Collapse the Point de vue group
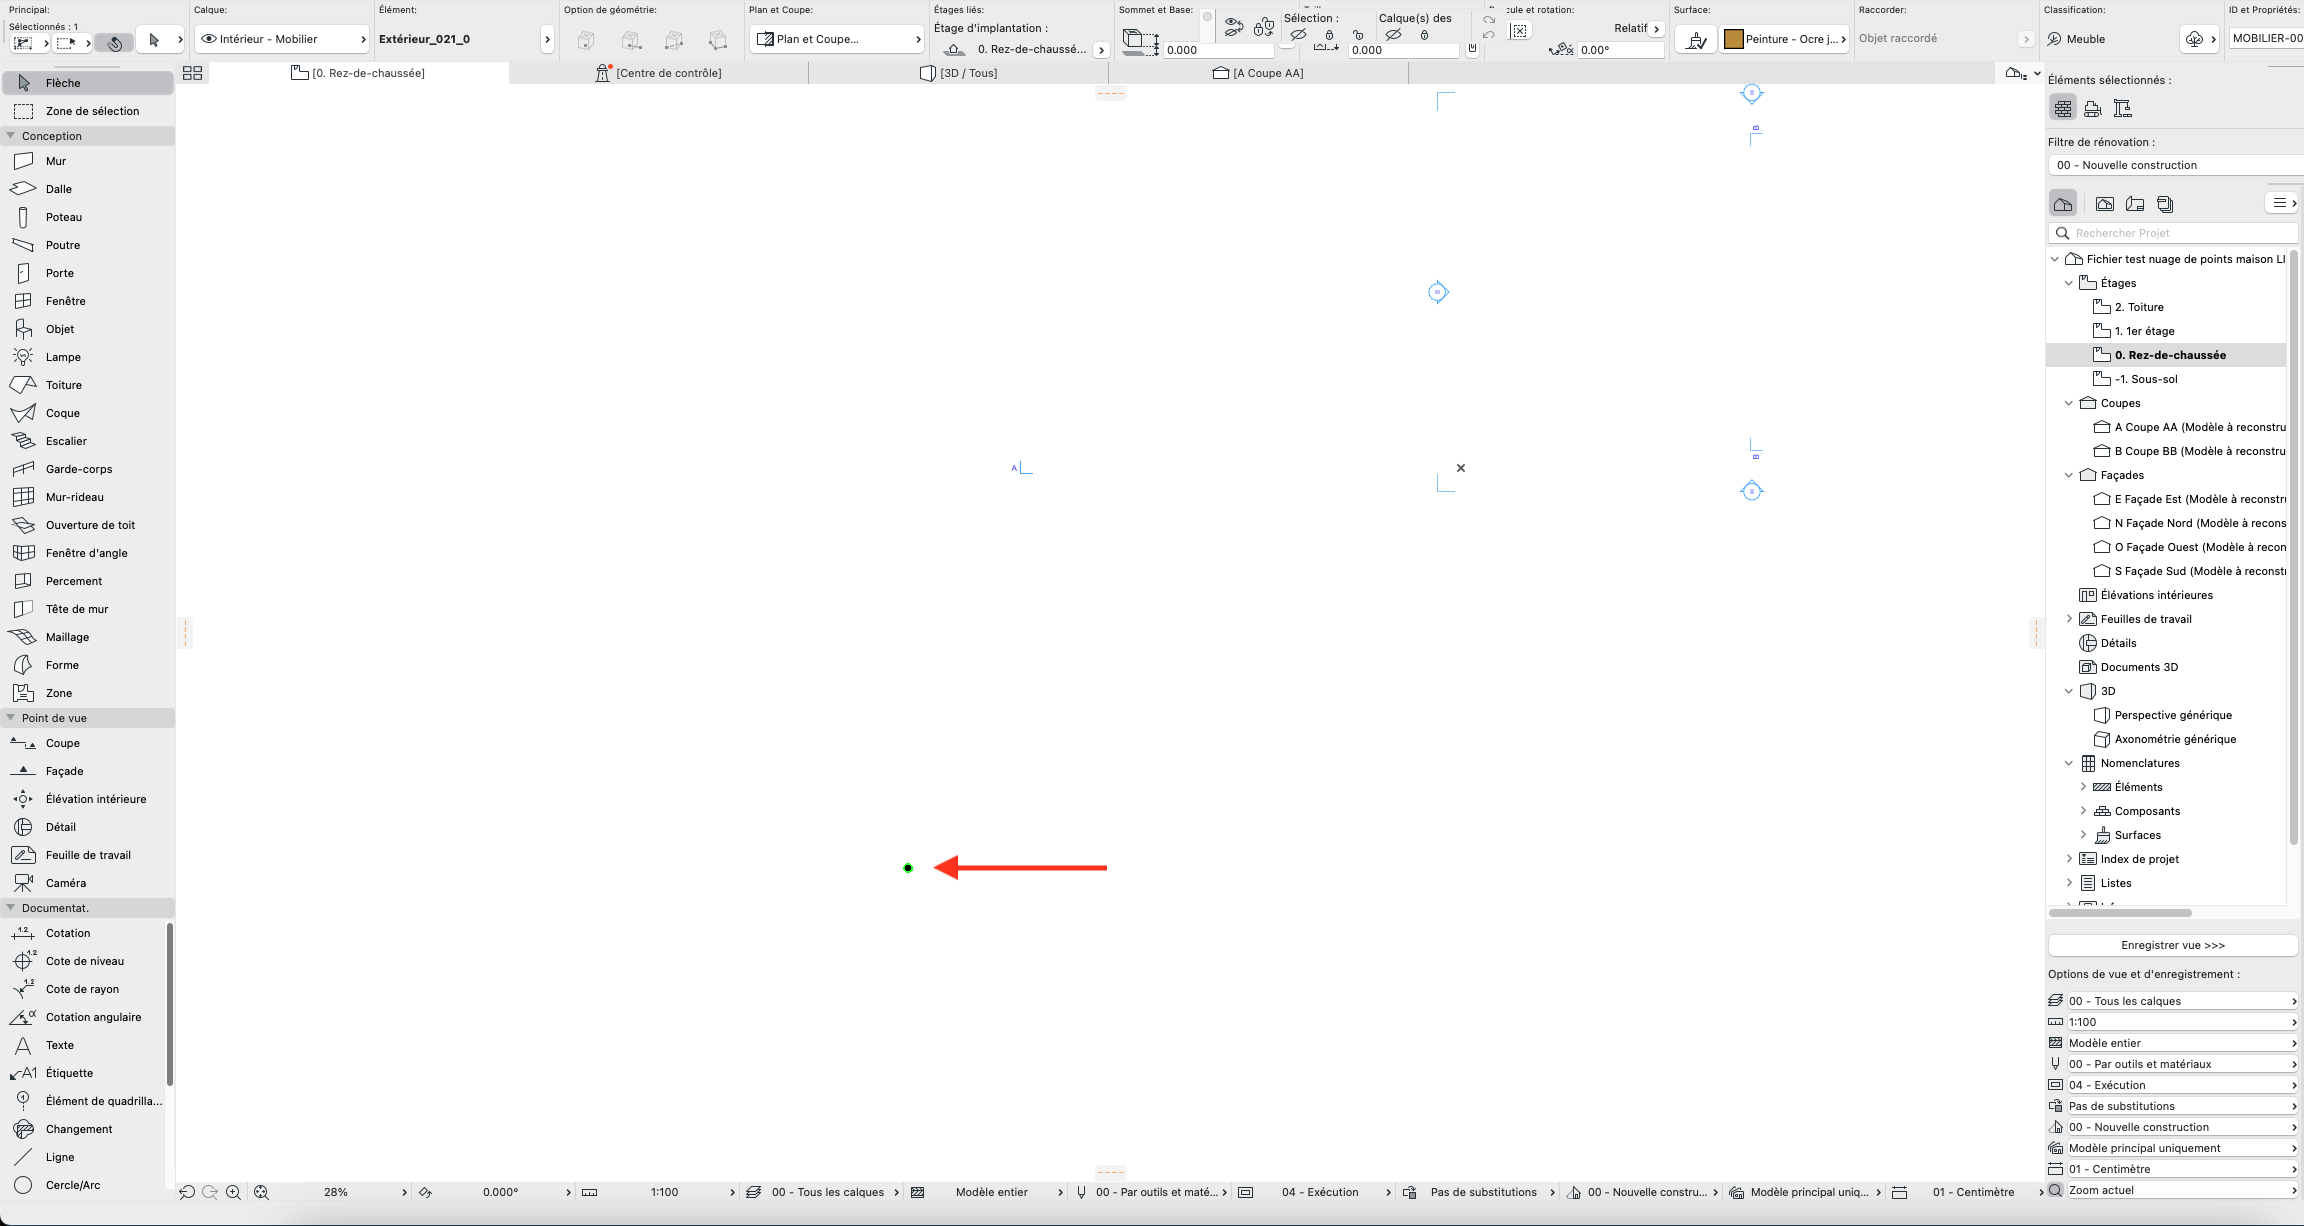 coord(11,718)
